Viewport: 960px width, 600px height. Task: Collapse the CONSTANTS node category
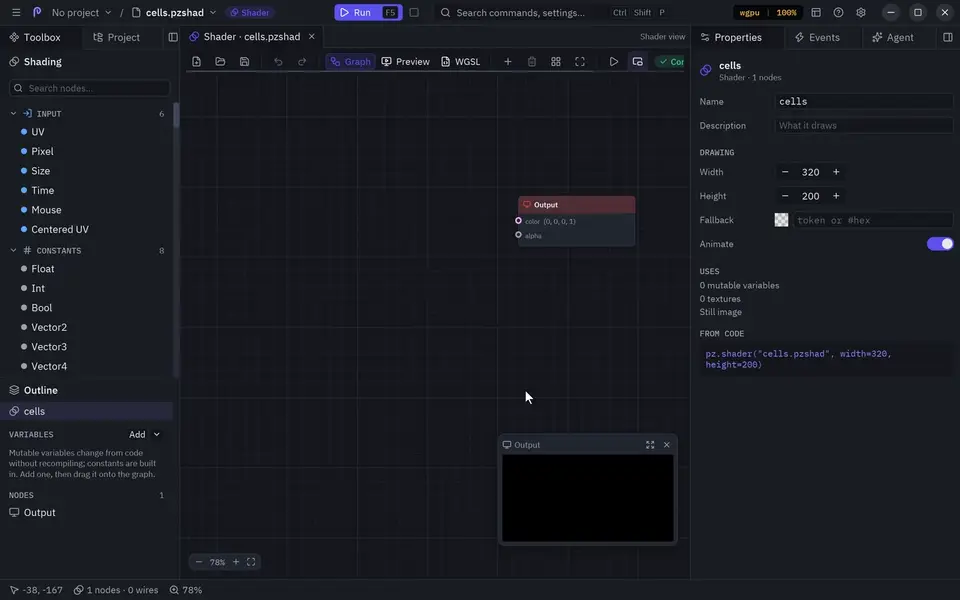pos(13,250)
